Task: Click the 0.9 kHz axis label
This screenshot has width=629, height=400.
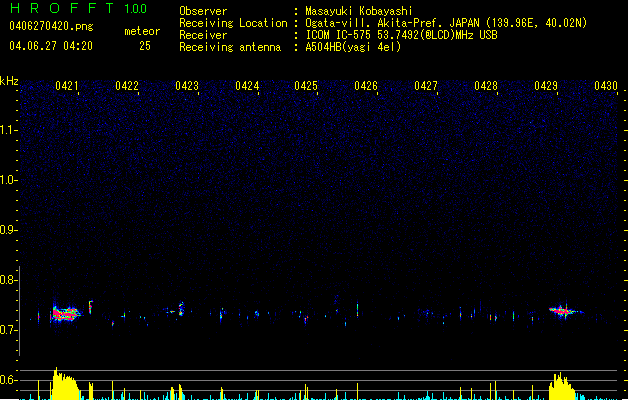Action: pos(9,230)
